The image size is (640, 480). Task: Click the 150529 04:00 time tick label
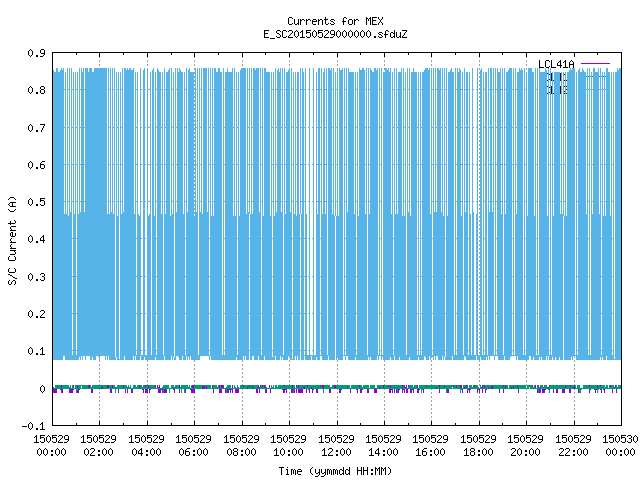(x=146, y=446)
